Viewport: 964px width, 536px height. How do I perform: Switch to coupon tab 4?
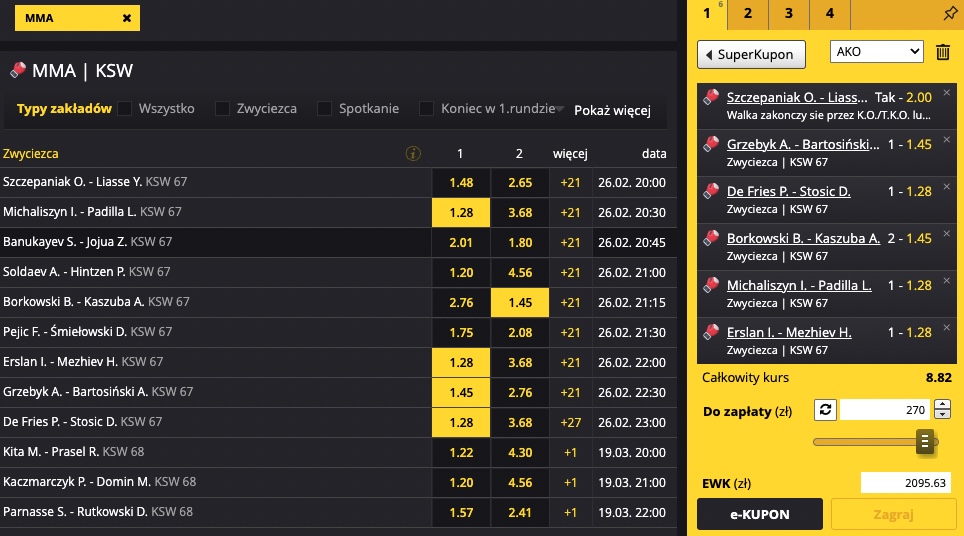(x=830, y=14)
